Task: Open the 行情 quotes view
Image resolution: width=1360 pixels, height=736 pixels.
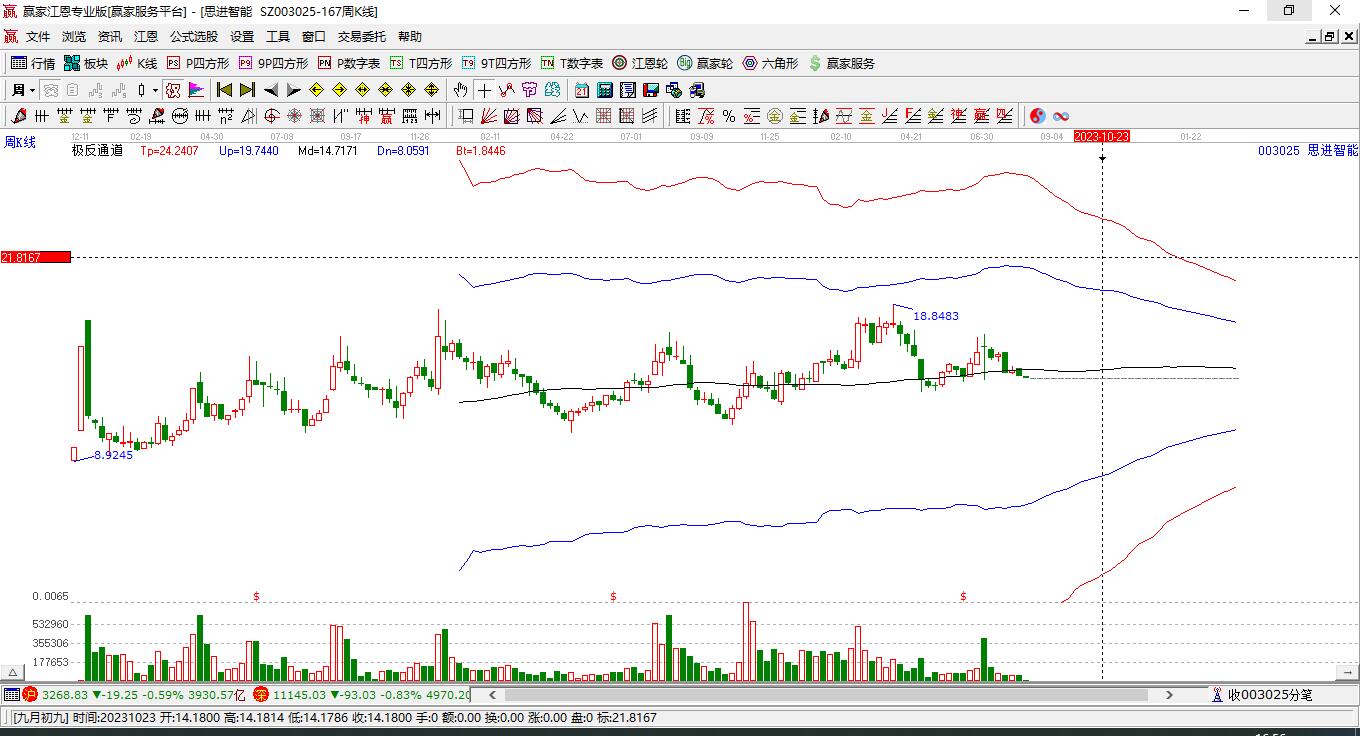Action: coord(33,63)
